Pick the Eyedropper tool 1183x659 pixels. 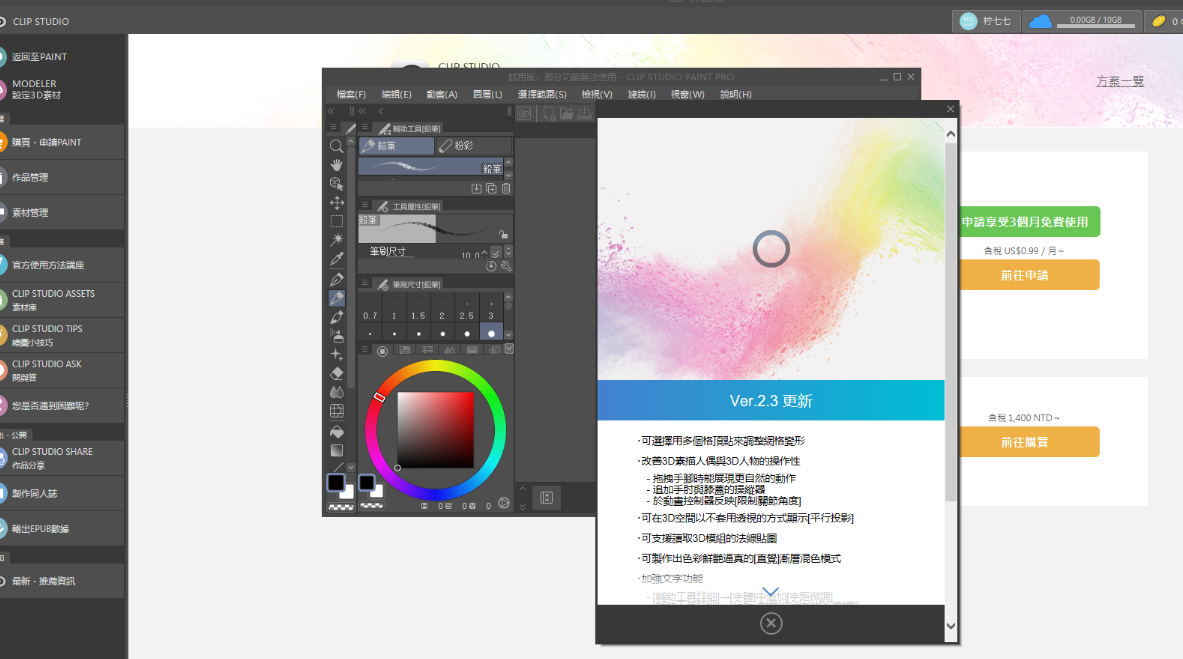pyautogui.click(x=337, y=259)
